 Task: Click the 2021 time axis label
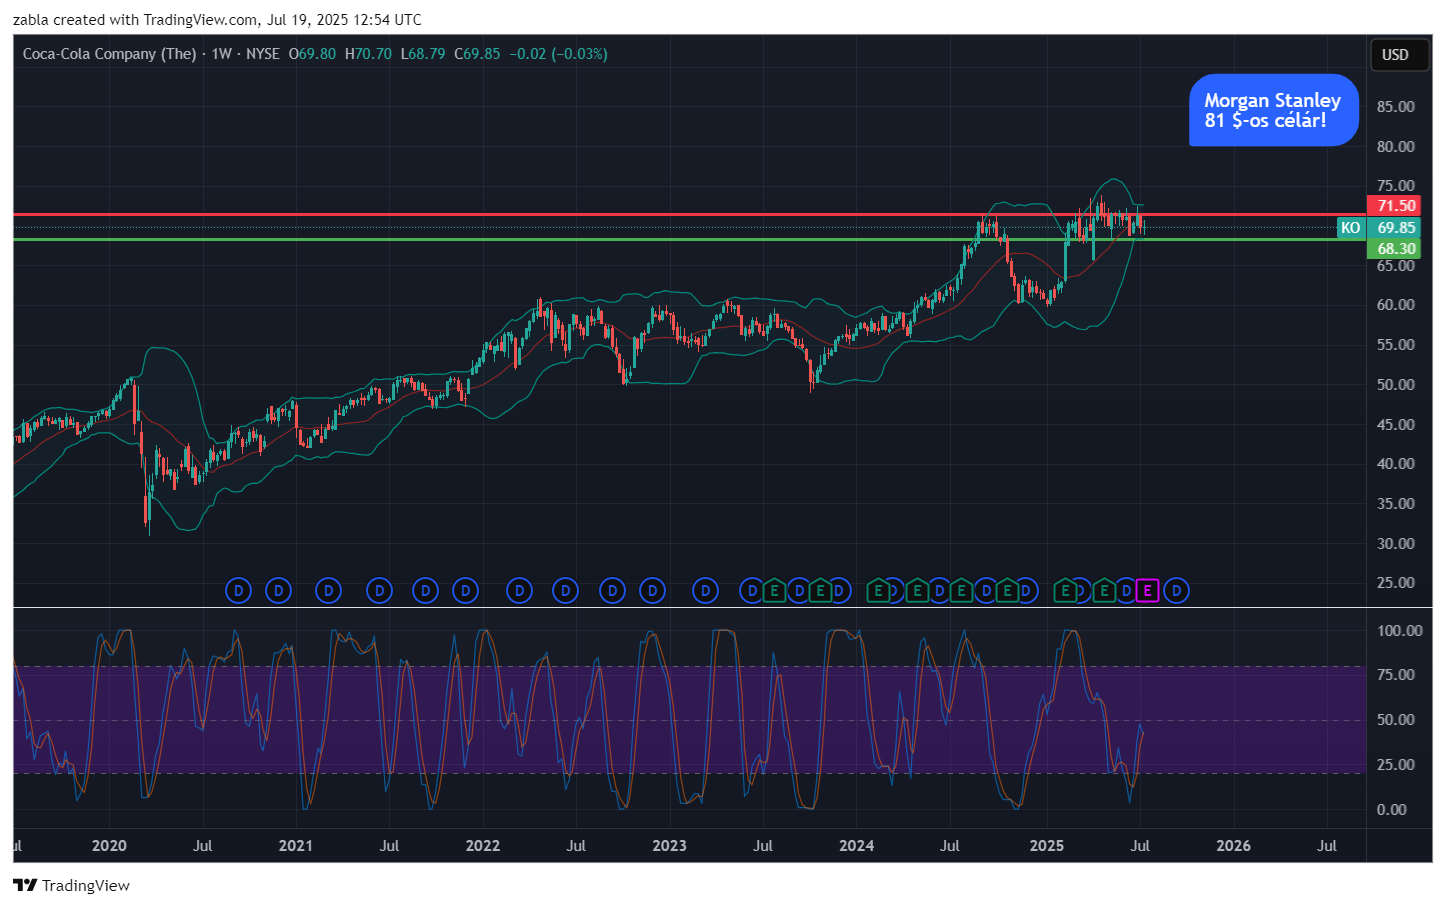click(x=295, y=846)
